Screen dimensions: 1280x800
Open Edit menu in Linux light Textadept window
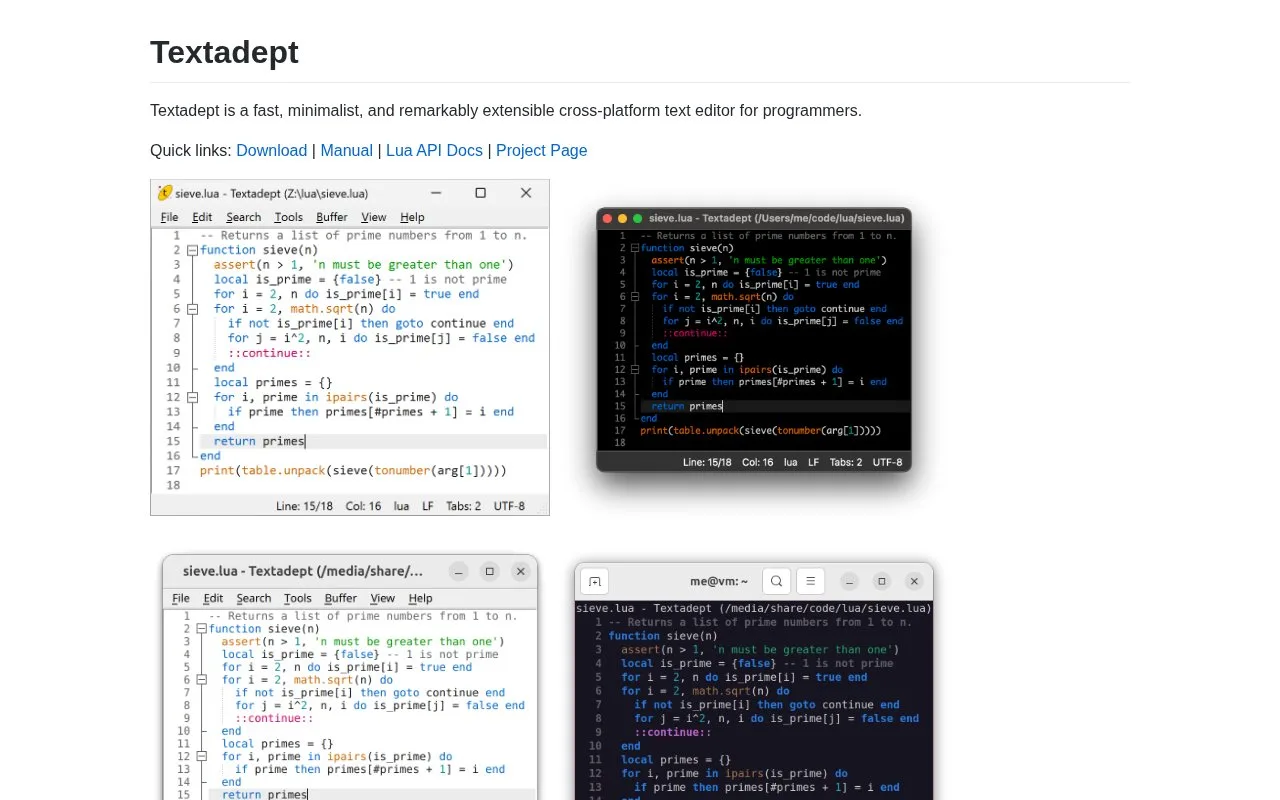point(213,598)
